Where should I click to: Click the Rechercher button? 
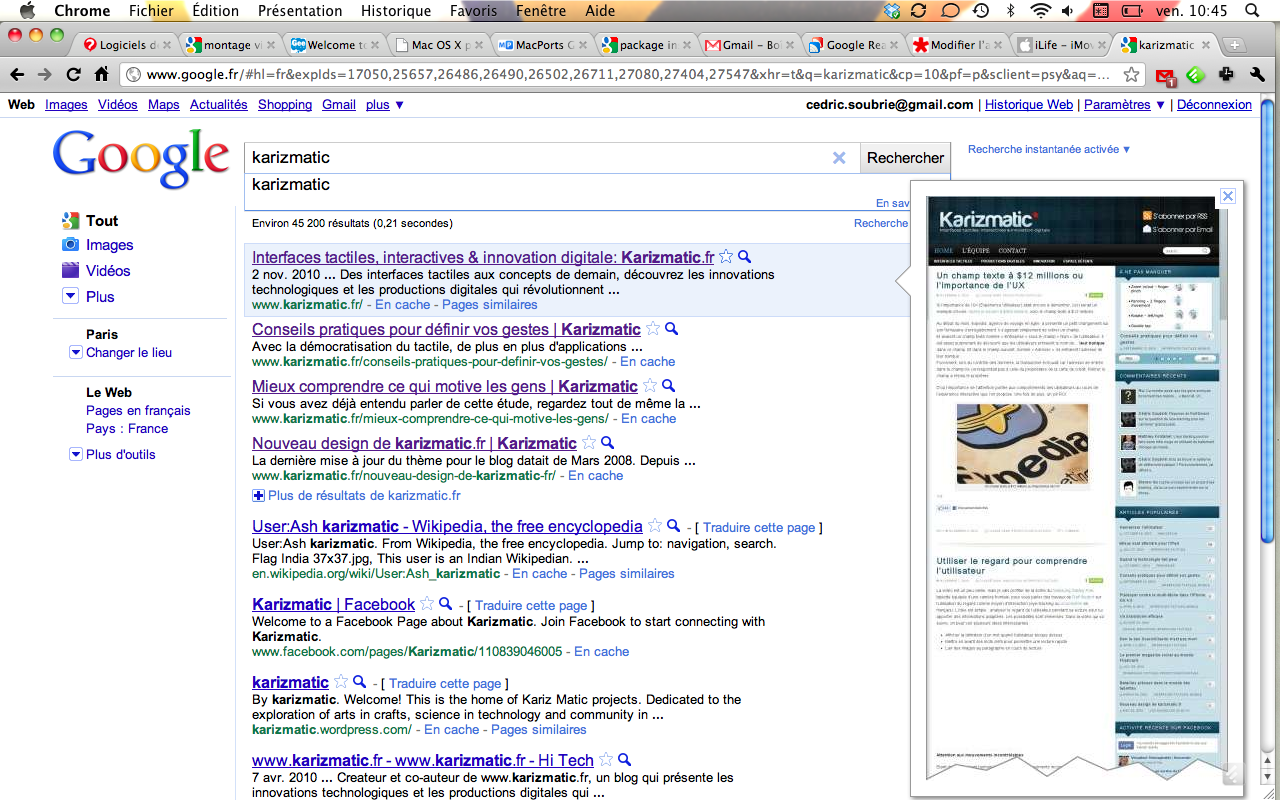coord(905,157)
